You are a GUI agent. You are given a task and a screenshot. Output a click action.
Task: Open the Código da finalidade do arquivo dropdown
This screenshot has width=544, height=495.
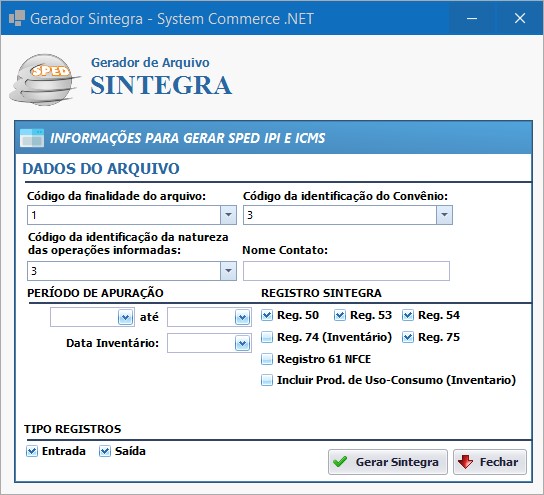pos(228,215)
